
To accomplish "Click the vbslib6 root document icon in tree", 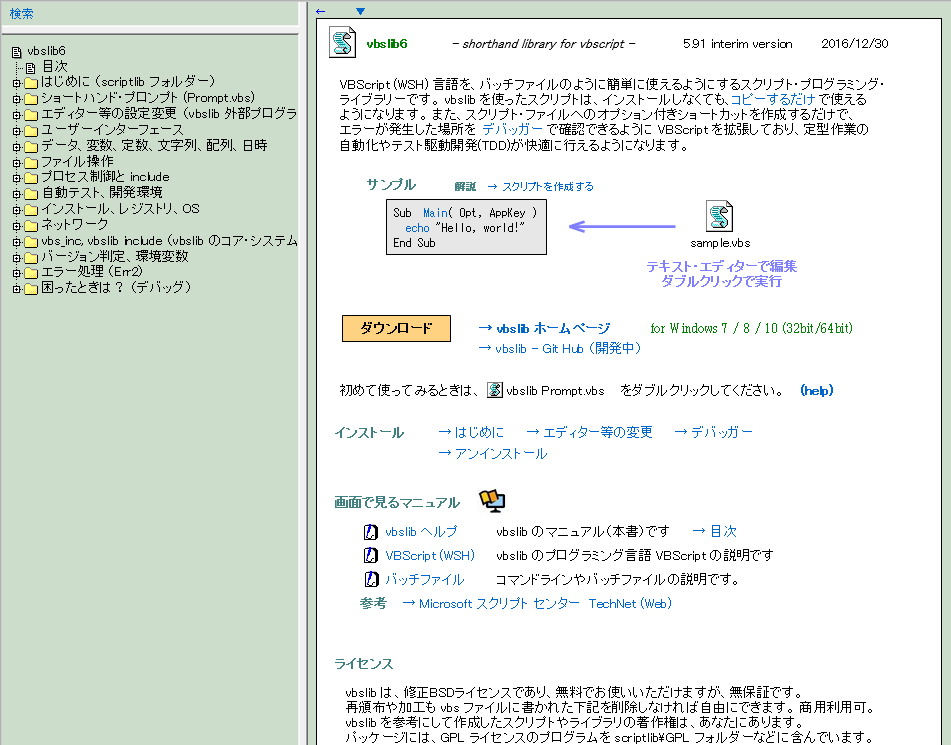I will tap(17, 52).
